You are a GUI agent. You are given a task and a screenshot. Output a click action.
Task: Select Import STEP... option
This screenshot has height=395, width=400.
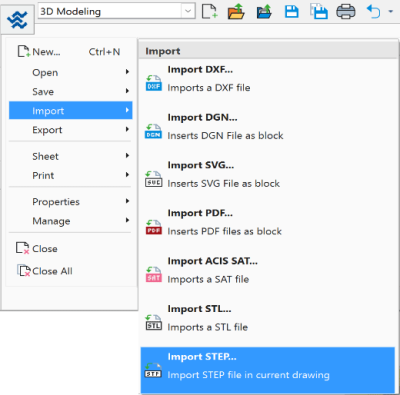click(268, 370)
